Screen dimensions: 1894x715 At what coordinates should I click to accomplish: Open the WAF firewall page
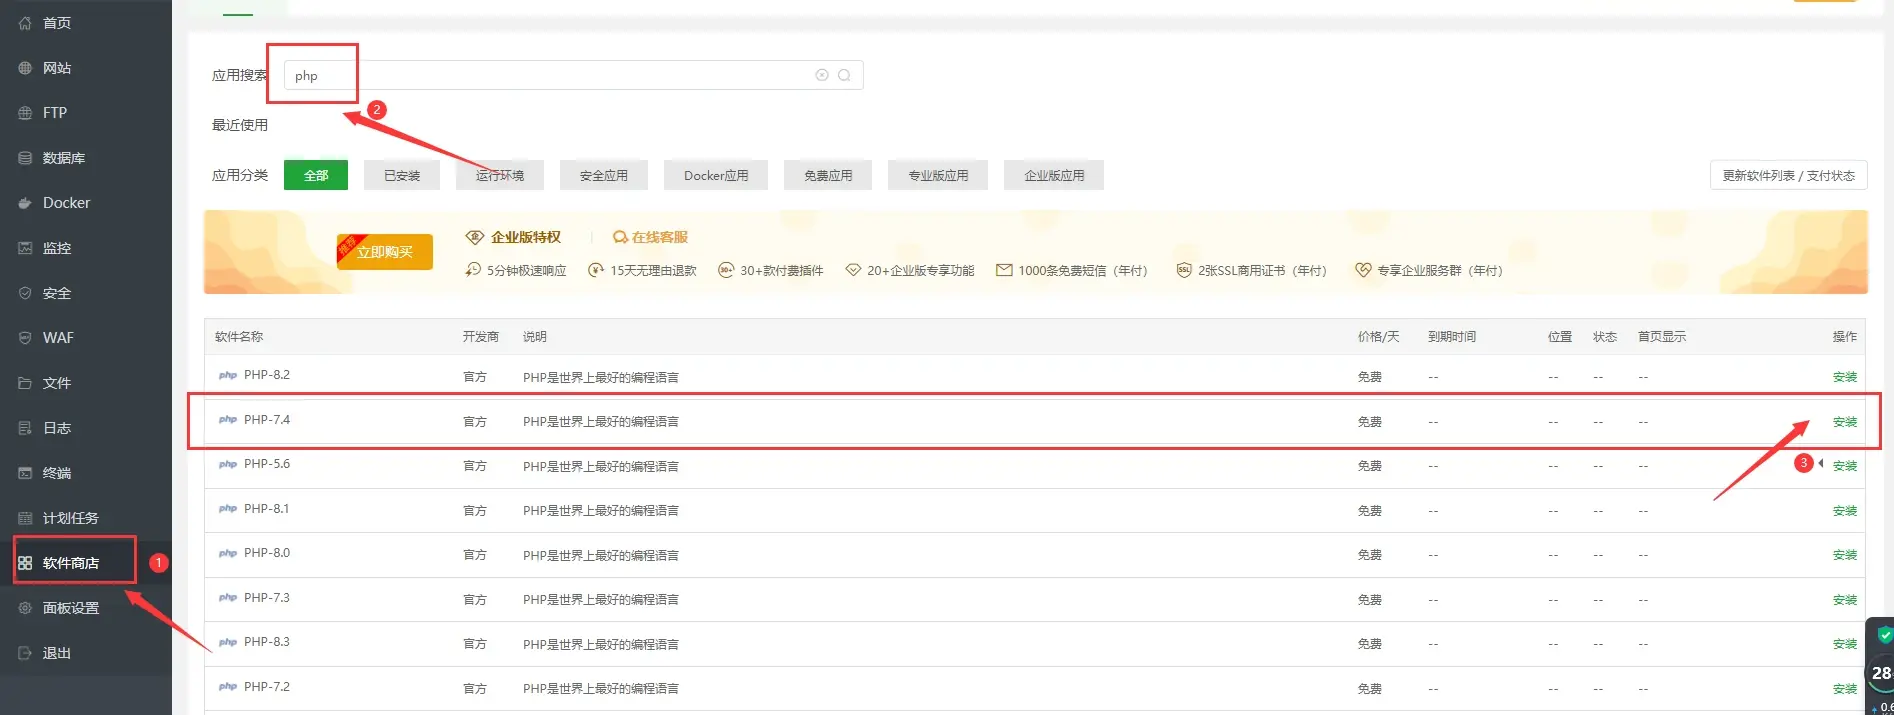point(58,338)
